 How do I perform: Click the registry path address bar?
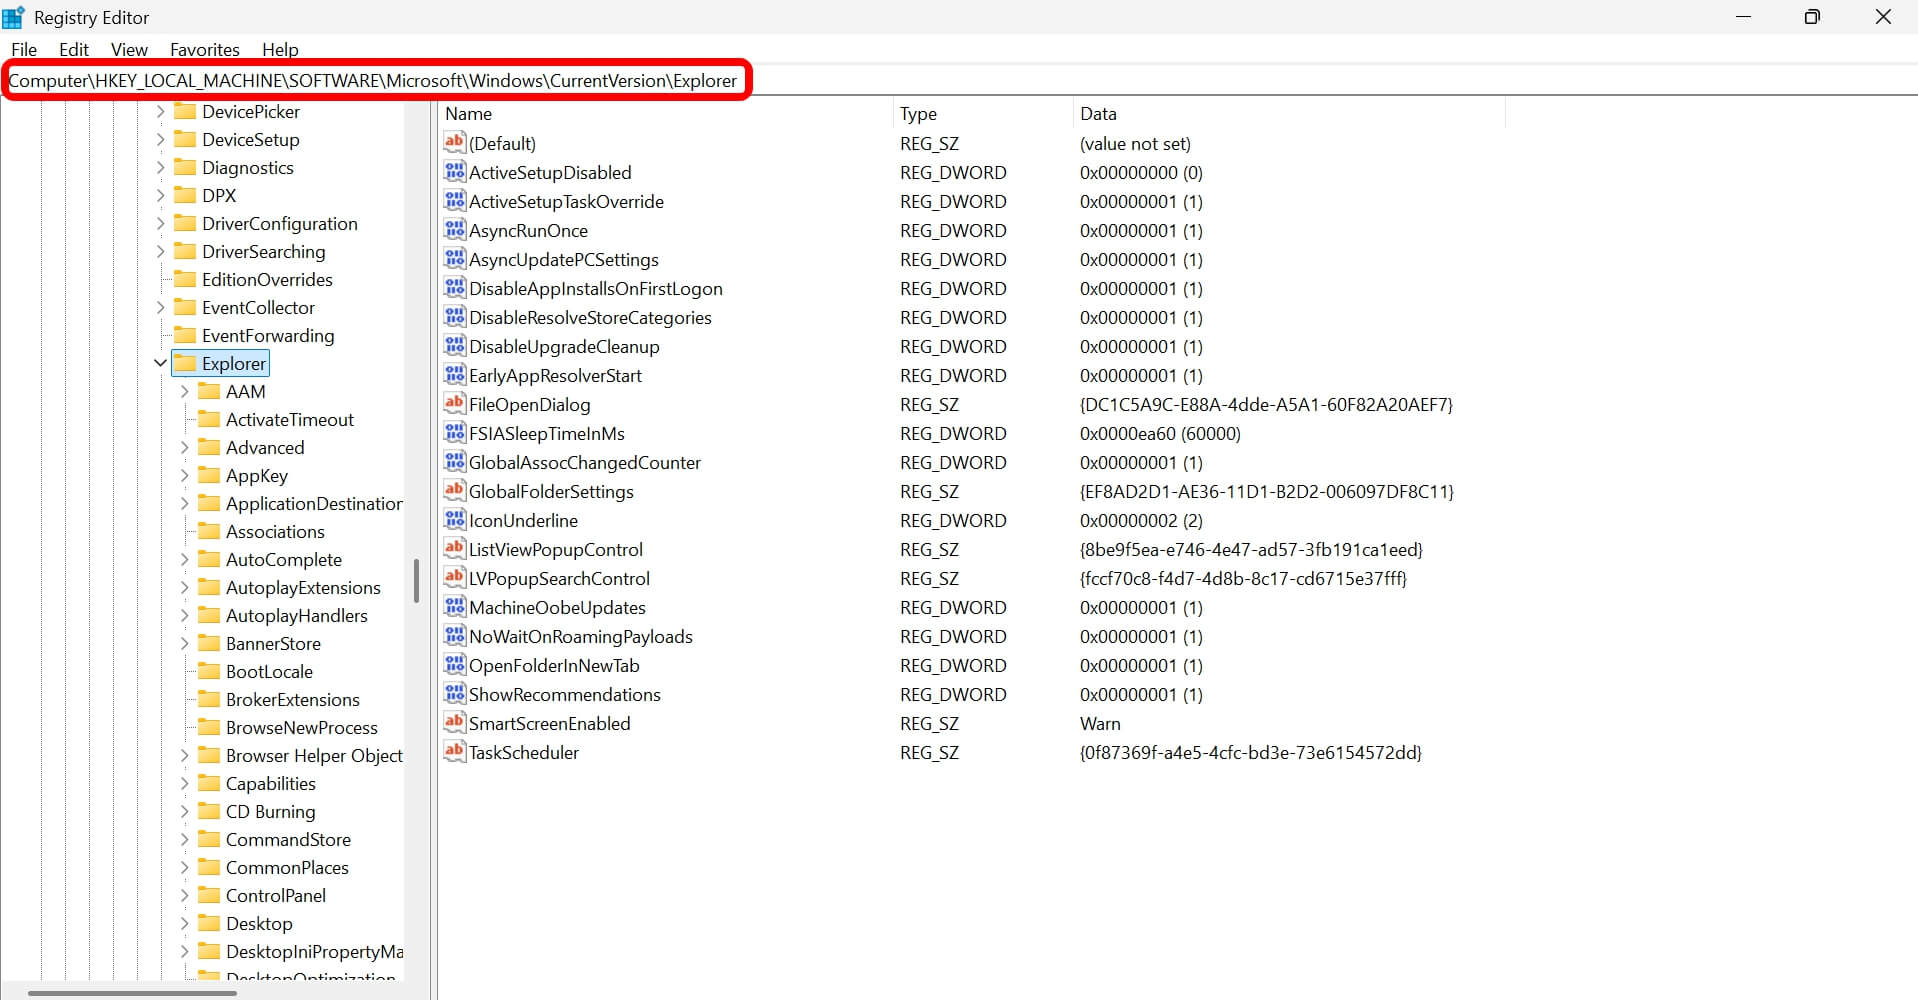coord(958,80)
